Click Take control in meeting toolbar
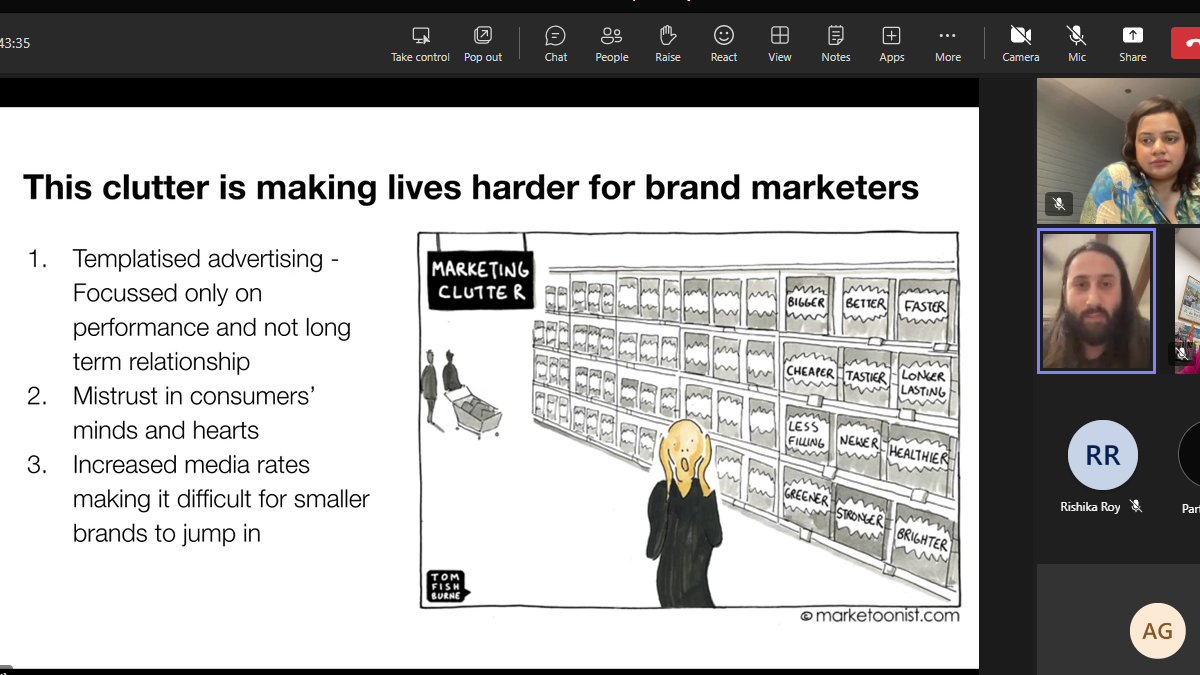 [x=420, y=44]
